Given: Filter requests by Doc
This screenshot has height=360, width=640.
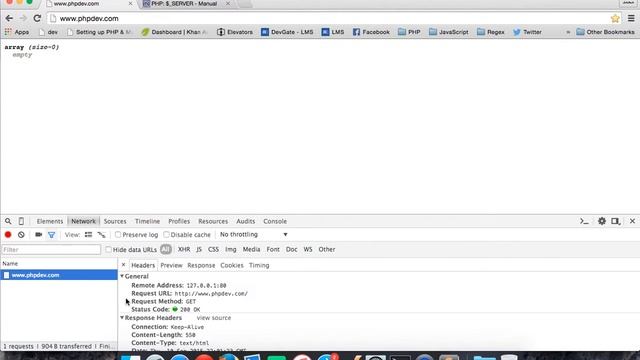Looking at the screenshot, I should point(291,249).
